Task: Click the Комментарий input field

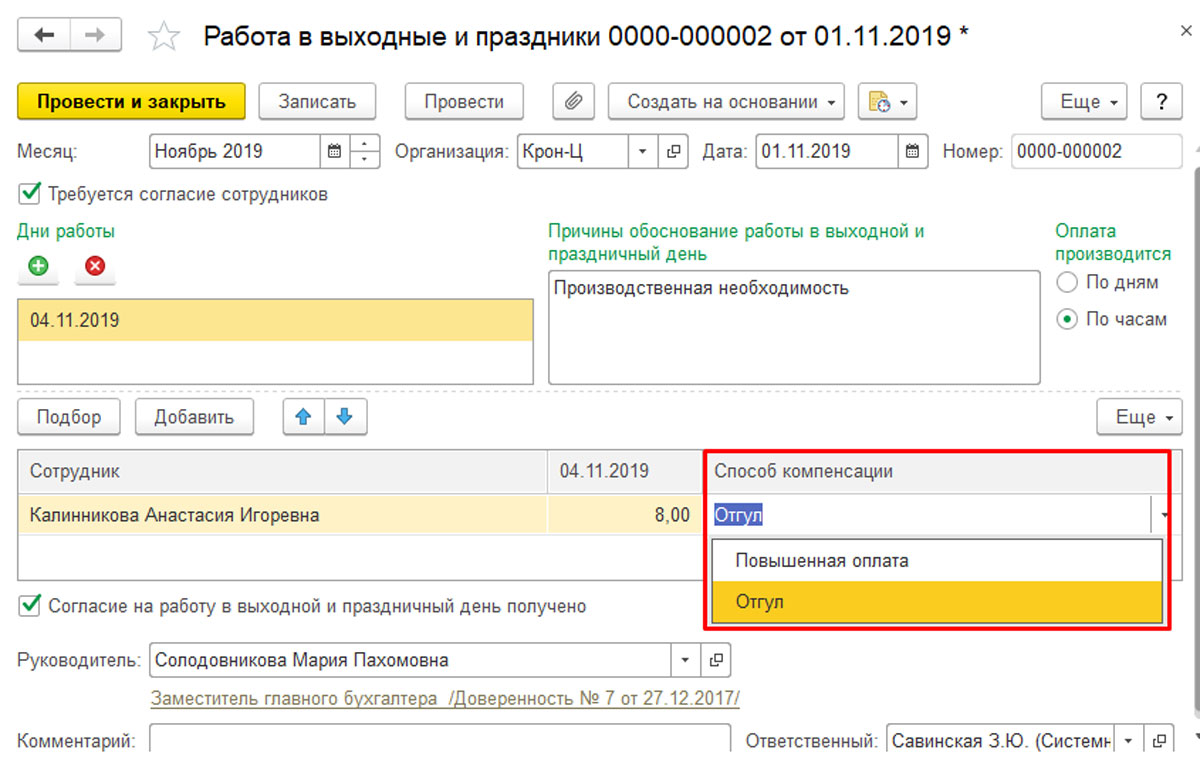Action: pyautogui.click(x=440, y=741)
